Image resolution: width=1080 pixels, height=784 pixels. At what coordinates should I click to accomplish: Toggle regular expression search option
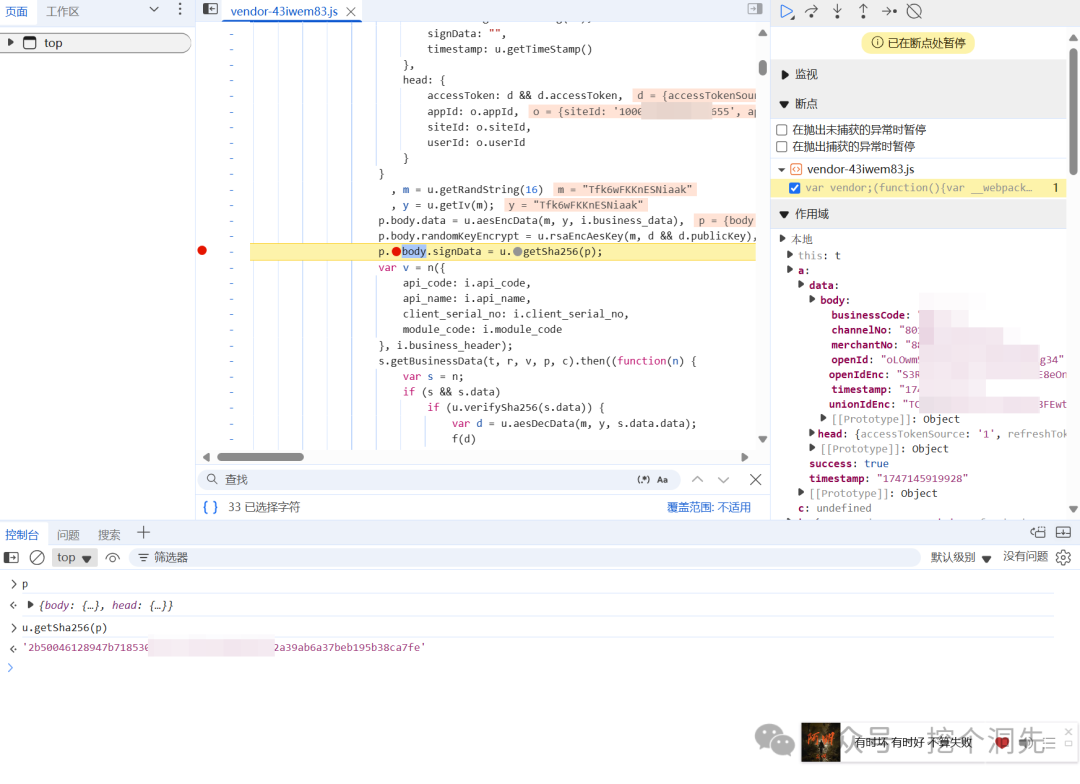[643, 479]
